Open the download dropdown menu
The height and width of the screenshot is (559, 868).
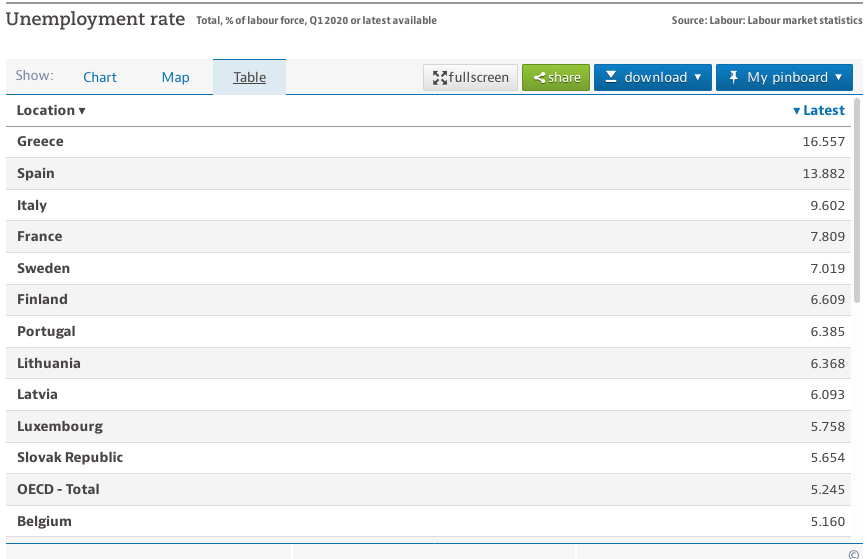click(x=653, y=77)
